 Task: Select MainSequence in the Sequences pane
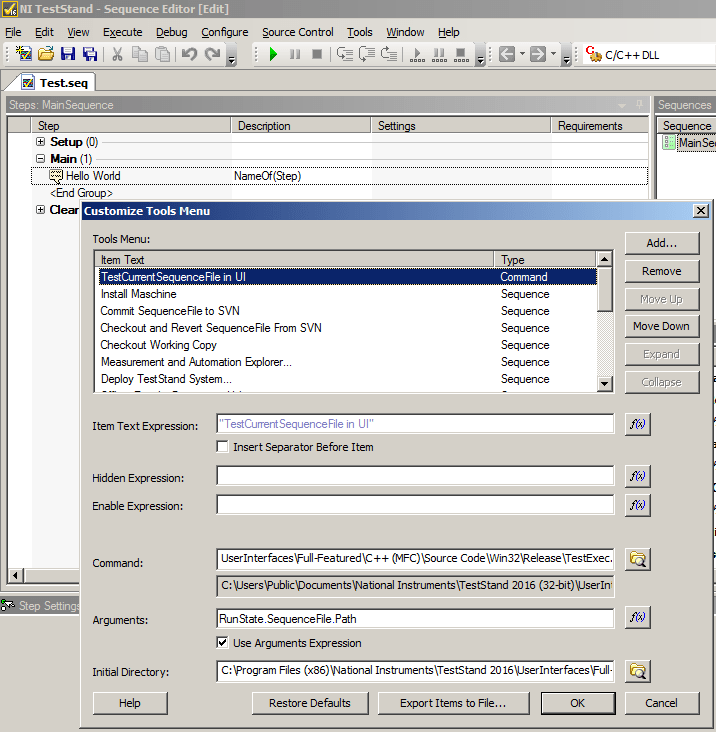point(691,143)
